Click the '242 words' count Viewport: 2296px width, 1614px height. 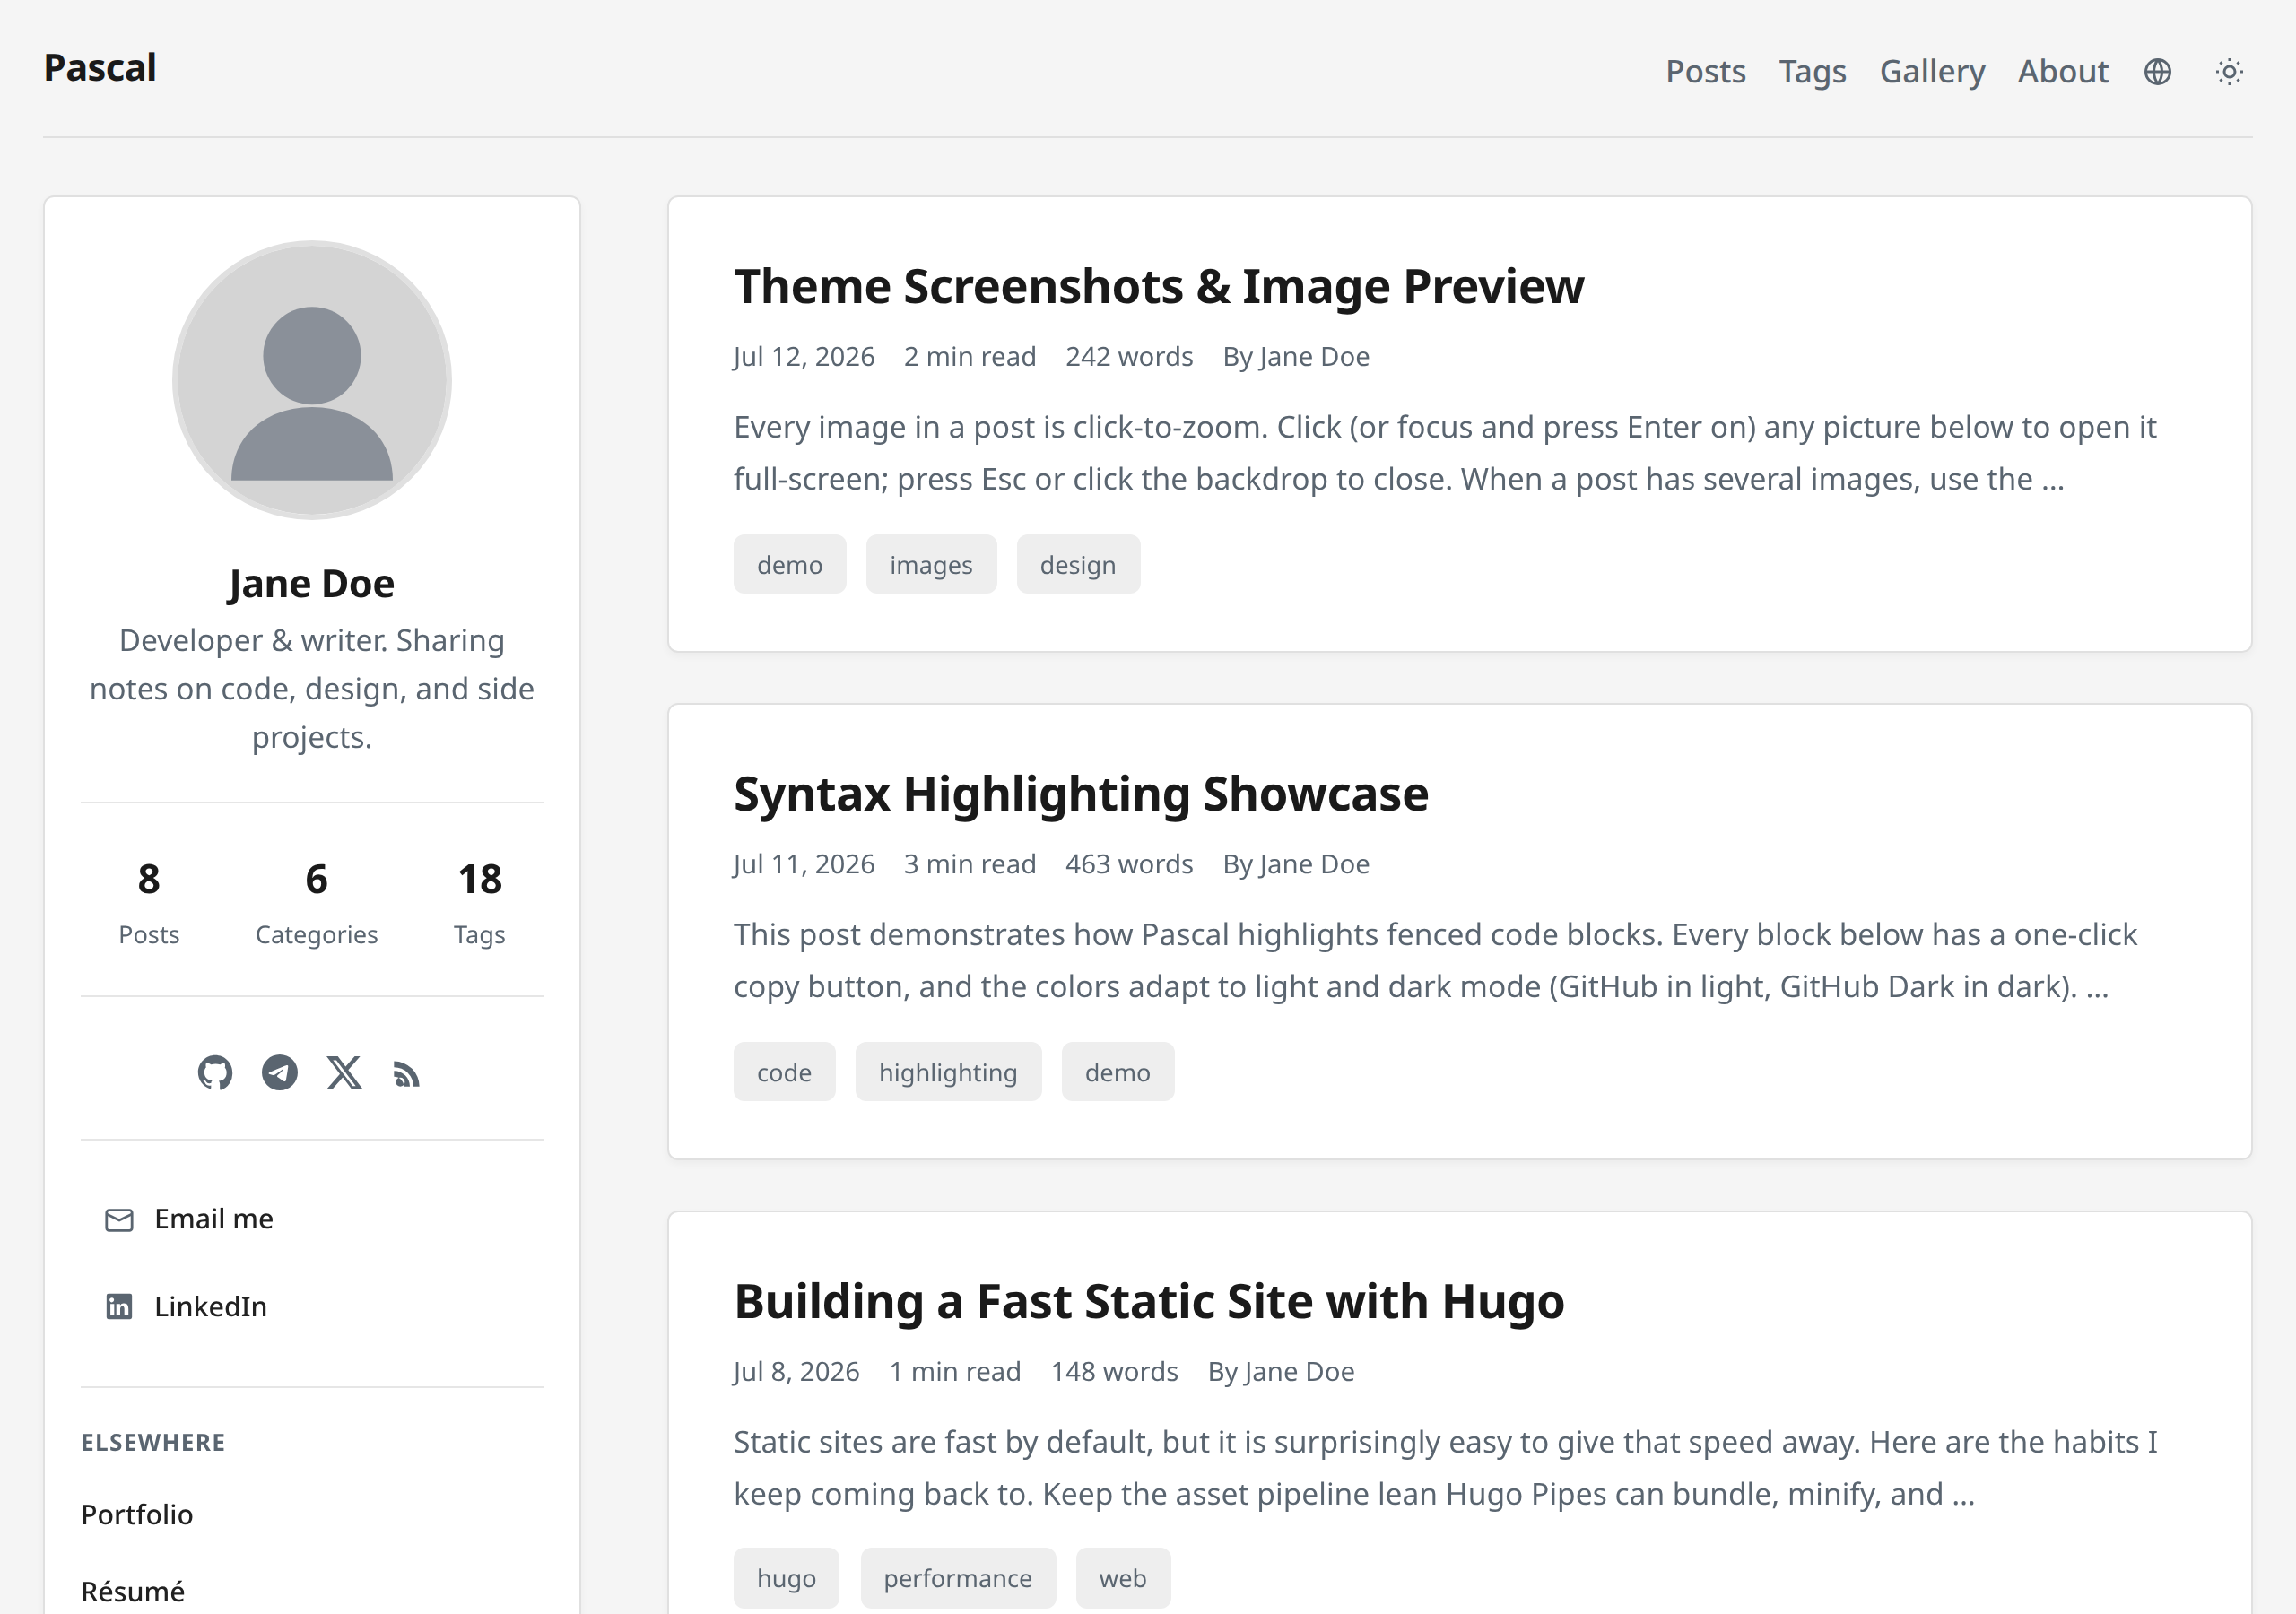1129,357
